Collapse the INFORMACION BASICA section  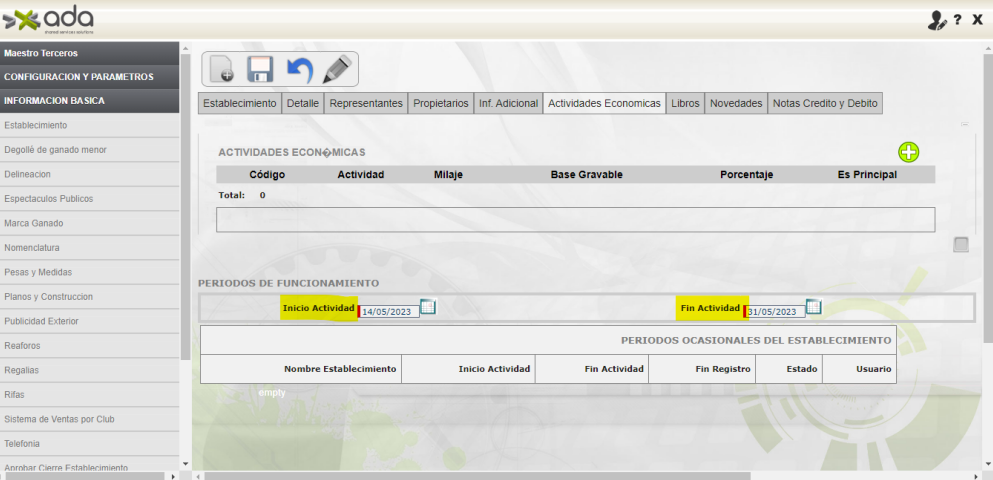tap(90, 101)
